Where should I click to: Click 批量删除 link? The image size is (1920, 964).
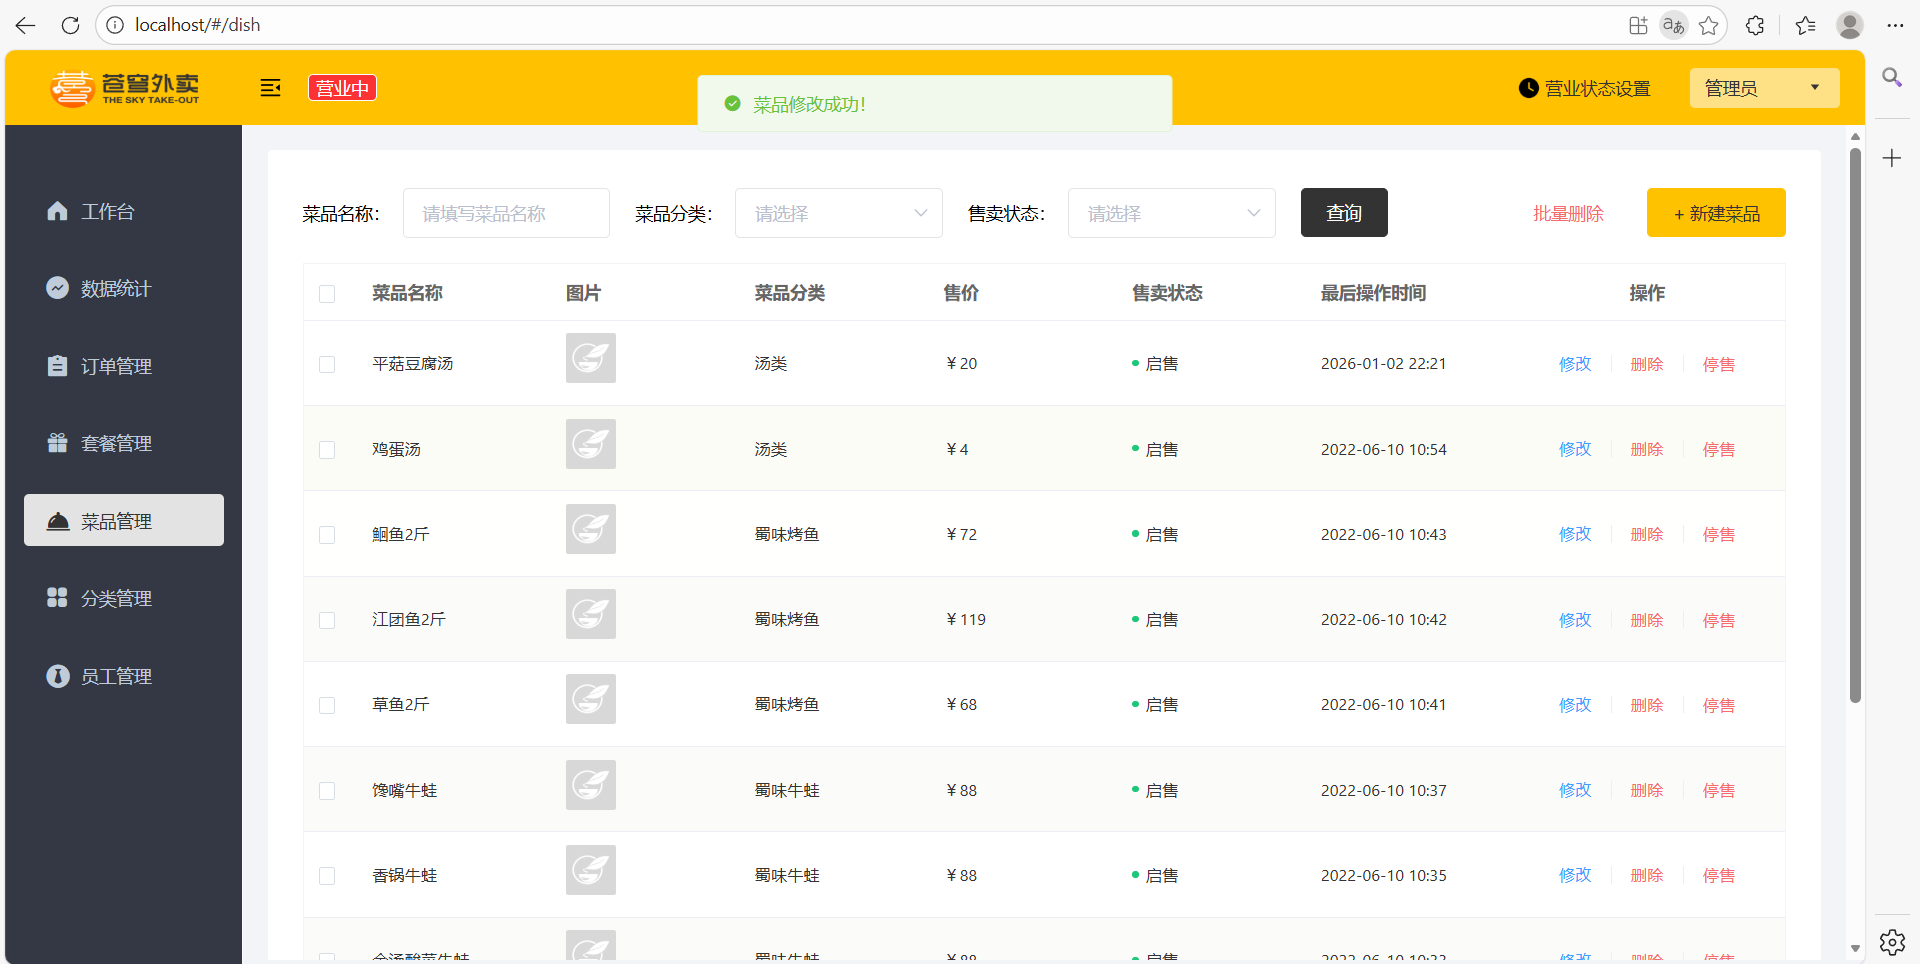click(1568, 213)
